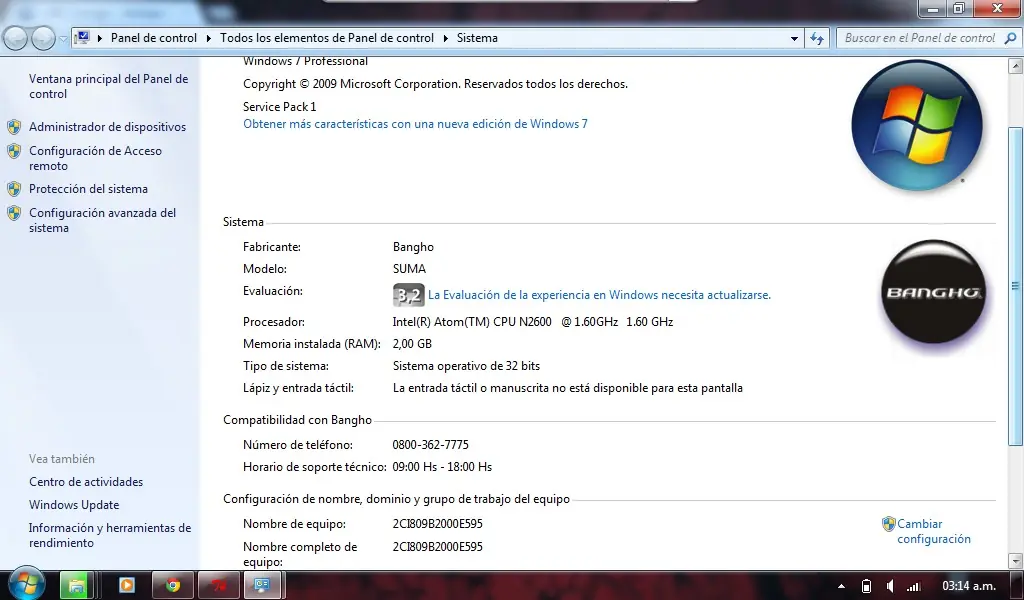Image resolution: width=1024 pixels, height=600 pixels.
Task: Click the volume speaker tray icon
Action: pyautogui.click(x=889, y=586)
